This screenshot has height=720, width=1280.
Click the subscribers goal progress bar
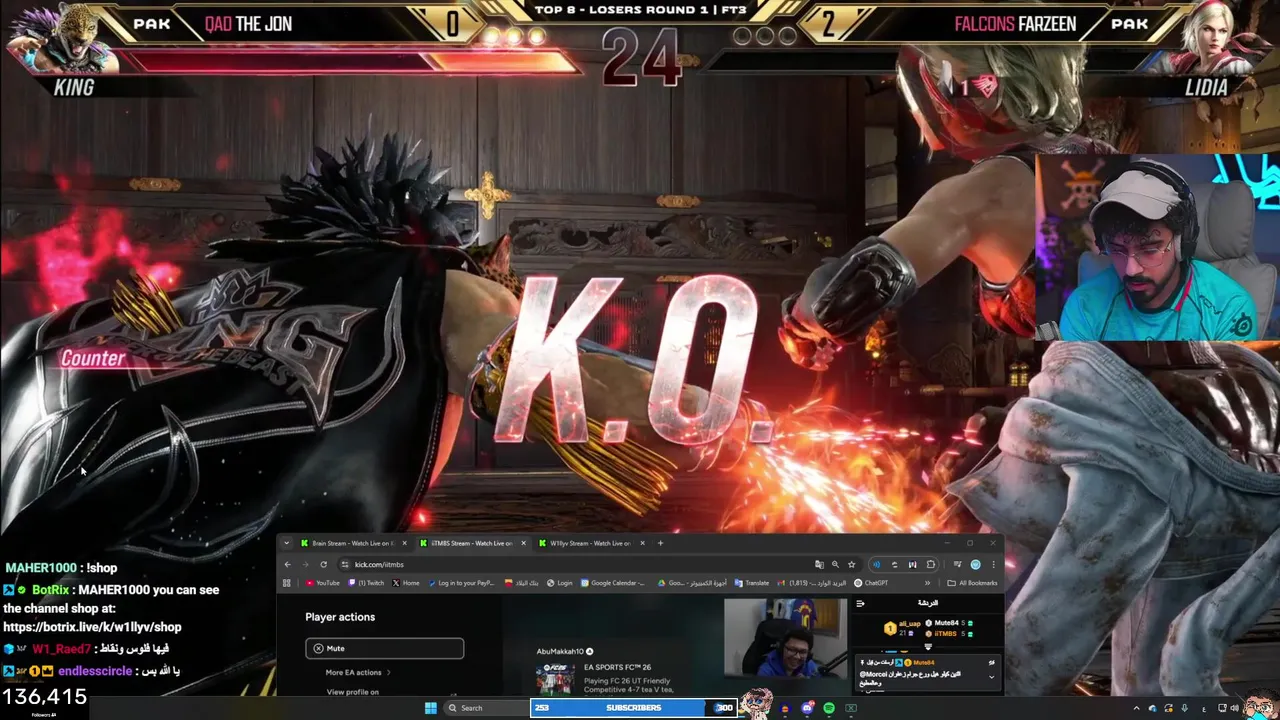(x=634, y=708)
